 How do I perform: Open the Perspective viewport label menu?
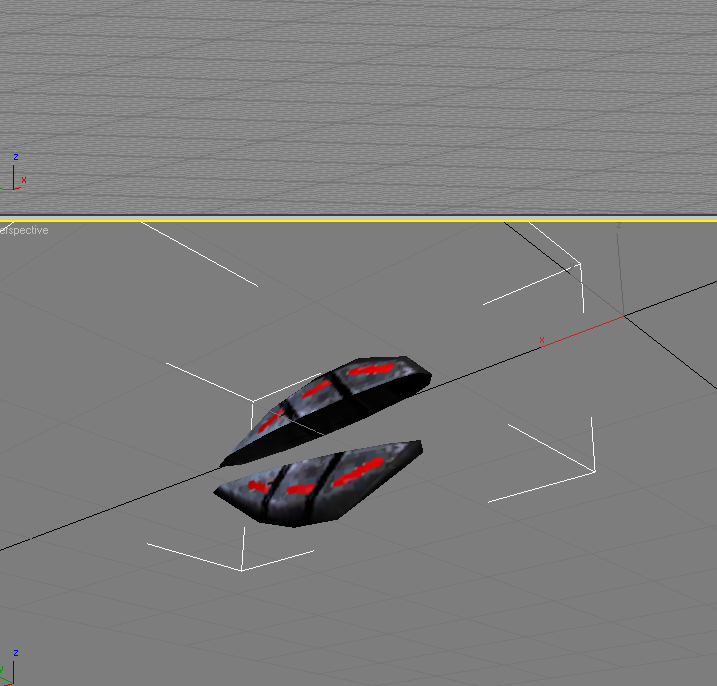[x=24, y=230]
